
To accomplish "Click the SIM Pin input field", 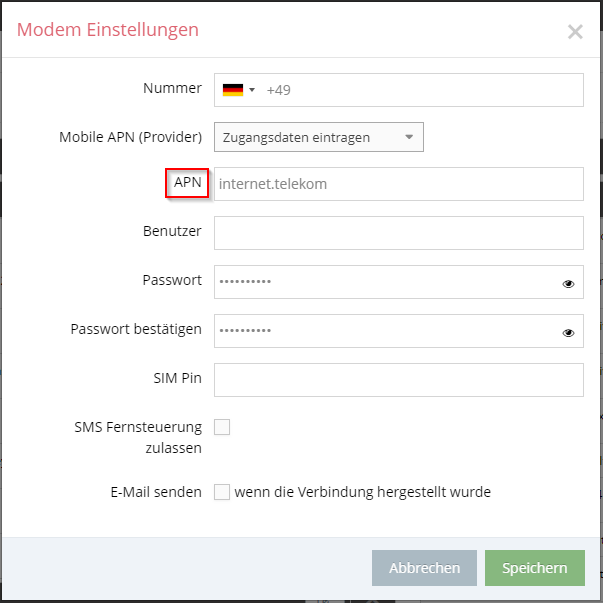I will click(x=399, y=380).
